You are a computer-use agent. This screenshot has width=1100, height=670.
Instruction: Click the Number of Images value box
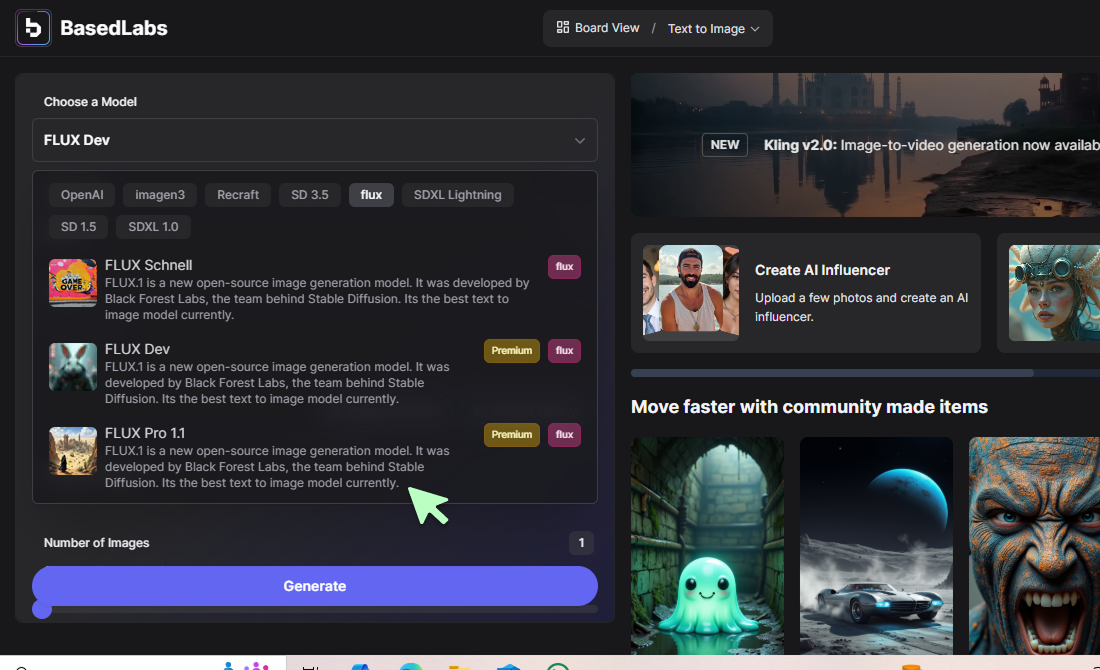point(581,542)
